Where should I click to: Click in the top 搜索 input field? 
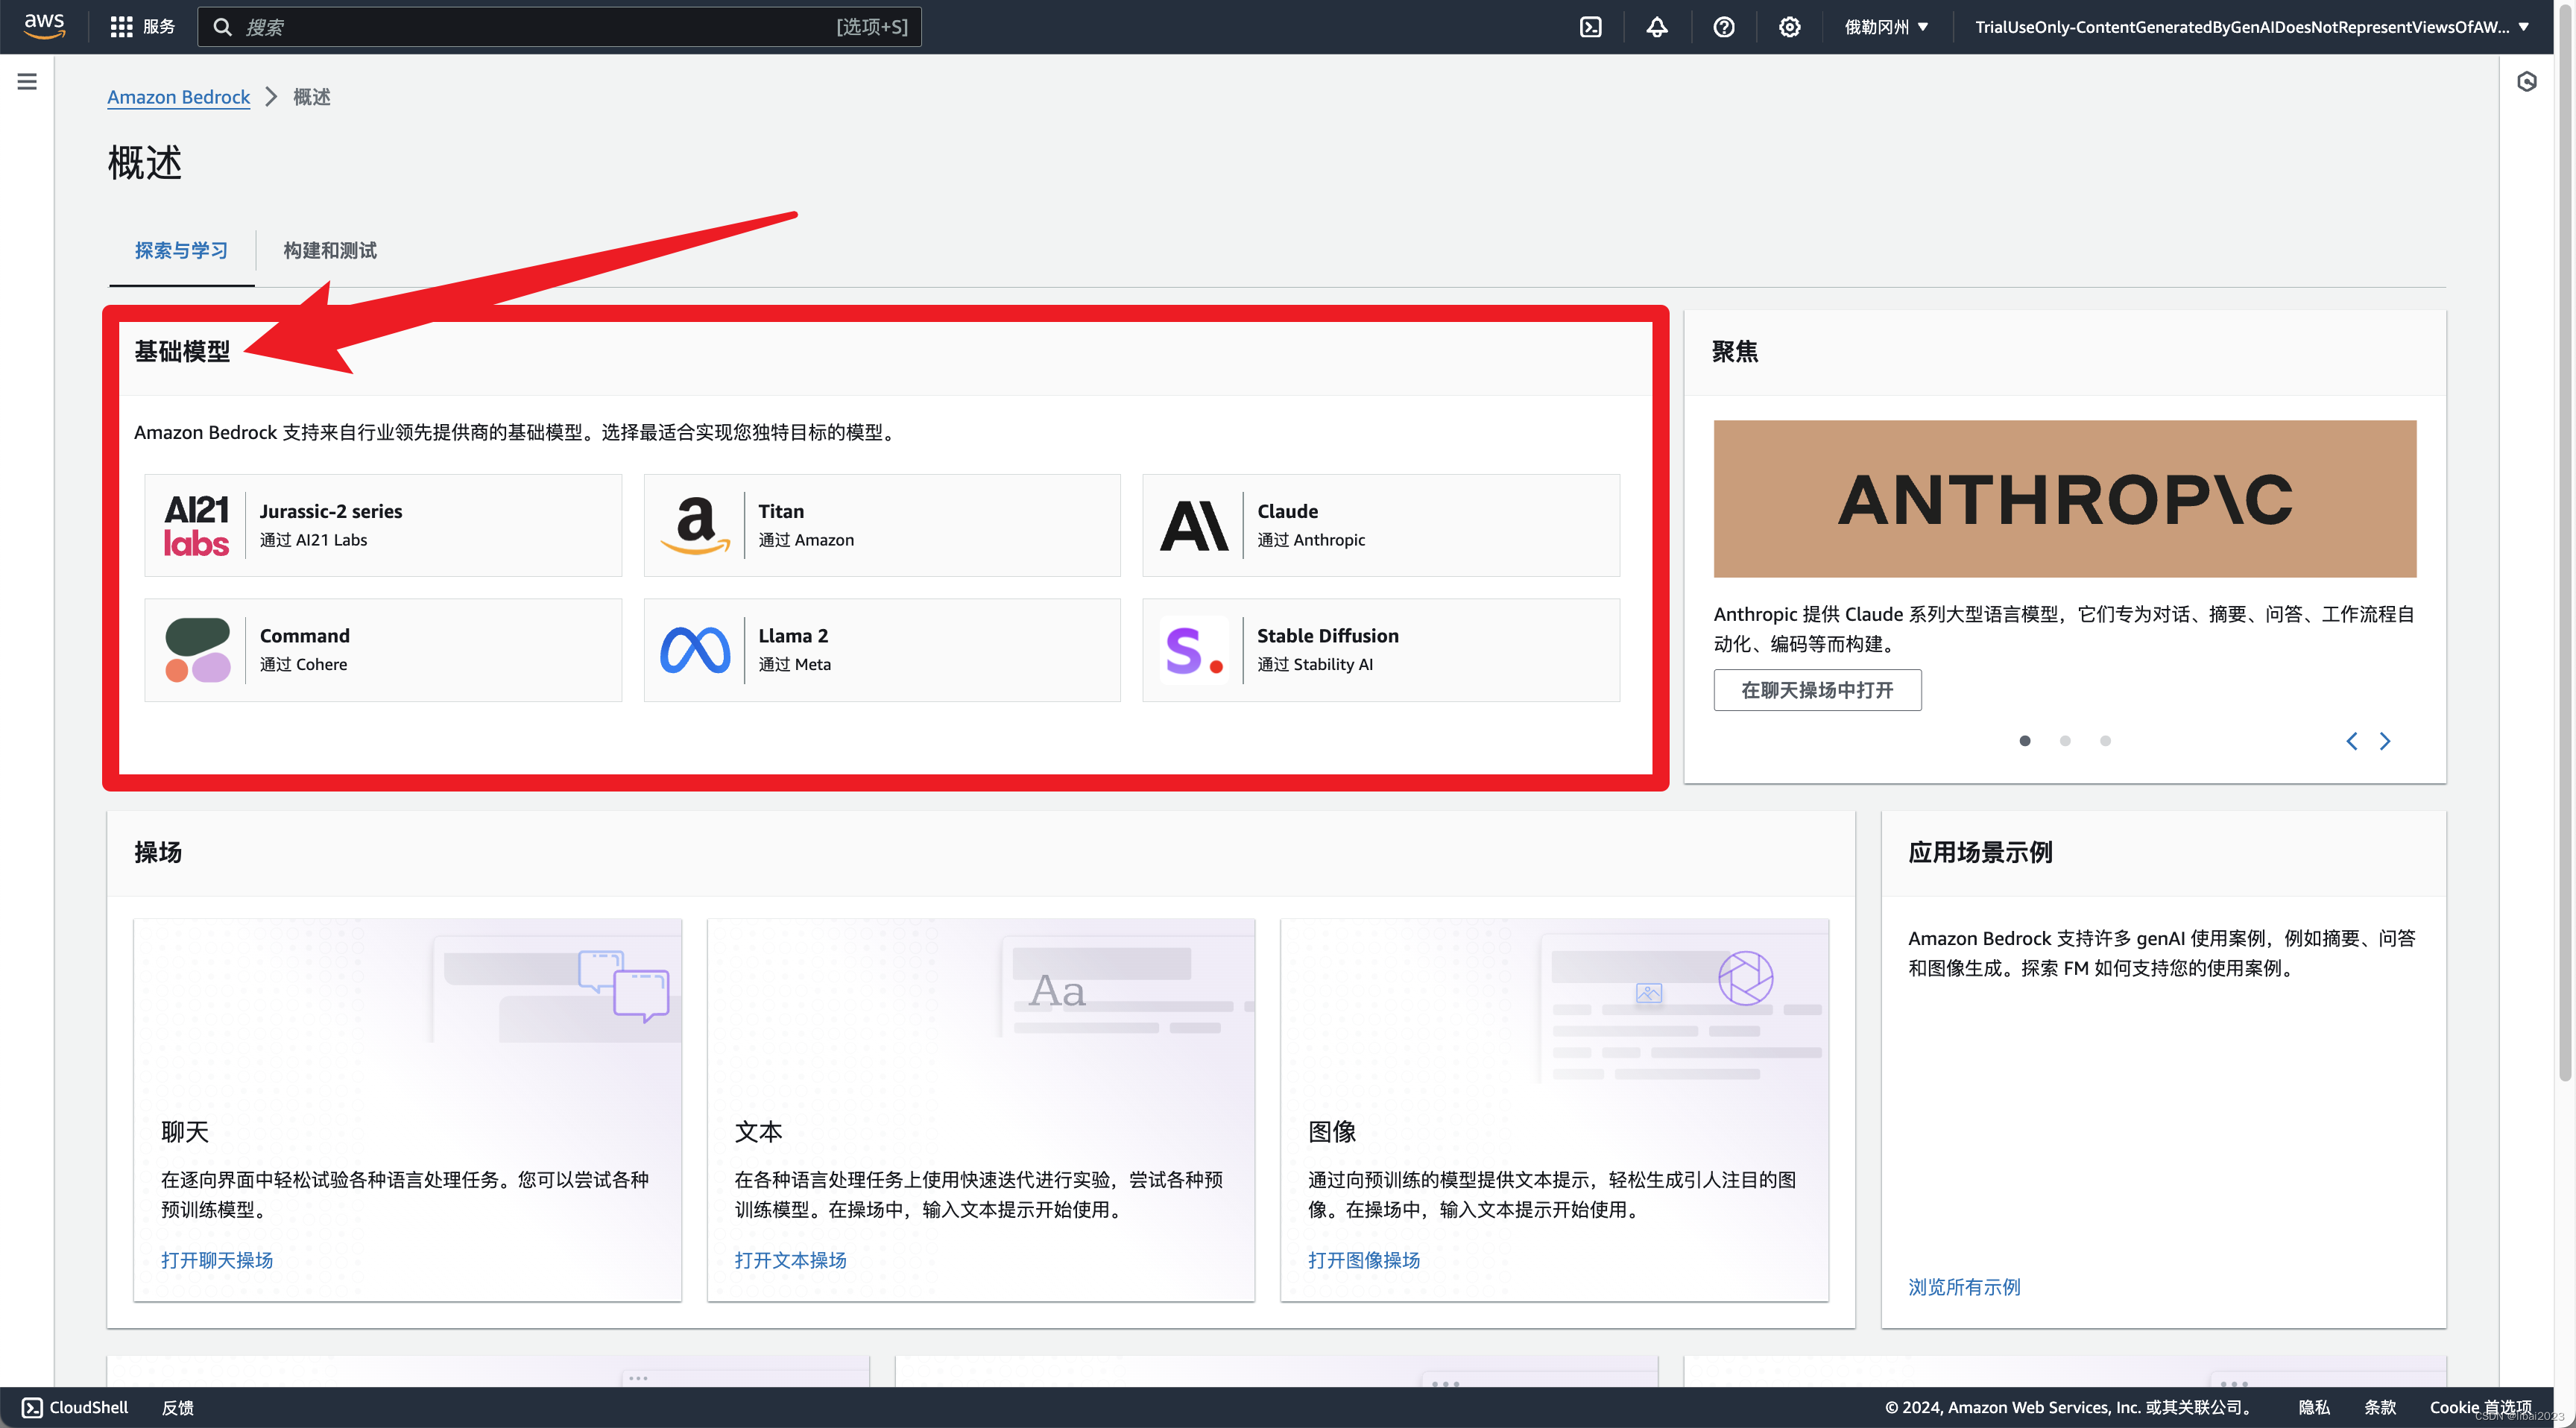[x=560, y=27]
